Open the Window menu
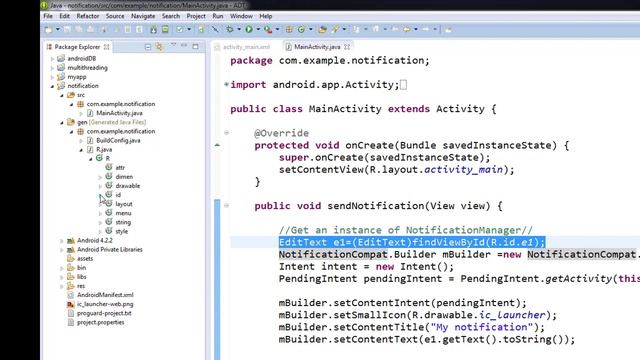Image resolution: width=640 pixels, height=360 pixels. click(x=241, y=16)
